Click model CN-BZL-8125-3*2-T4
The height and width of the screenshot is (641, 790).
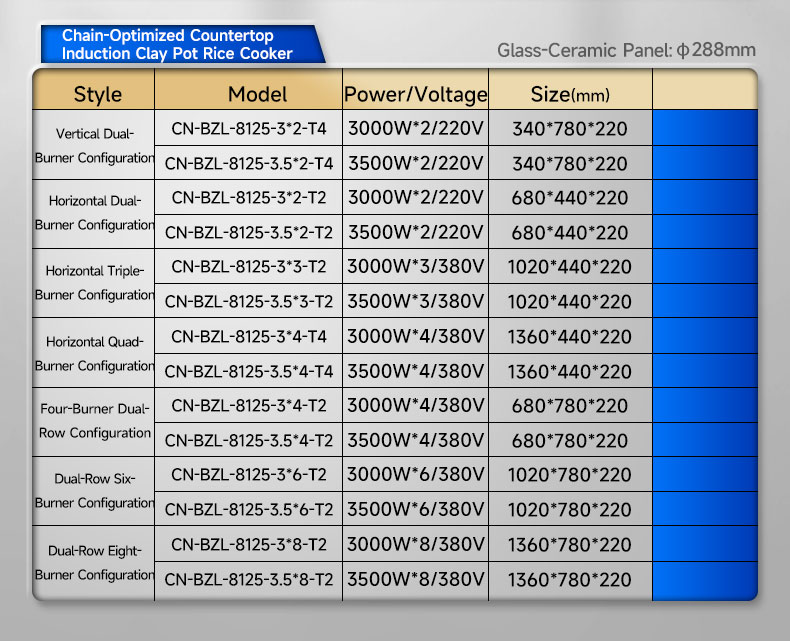248,128
